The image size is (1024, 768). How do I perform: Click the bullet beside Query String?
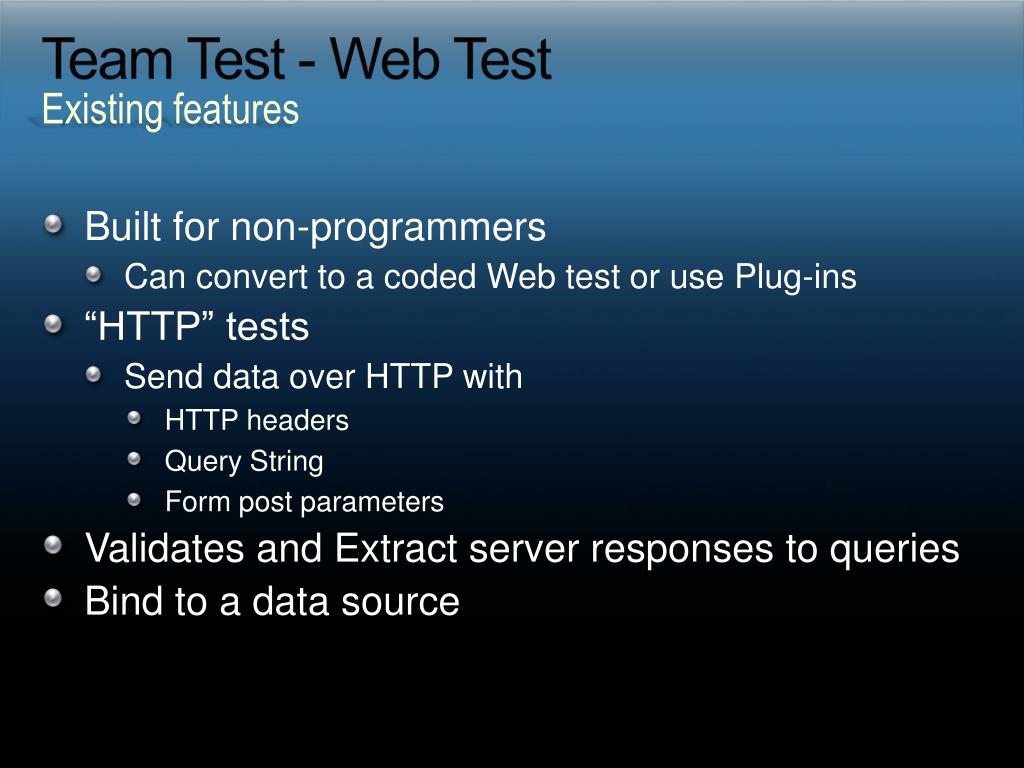[x=135, y=459]
